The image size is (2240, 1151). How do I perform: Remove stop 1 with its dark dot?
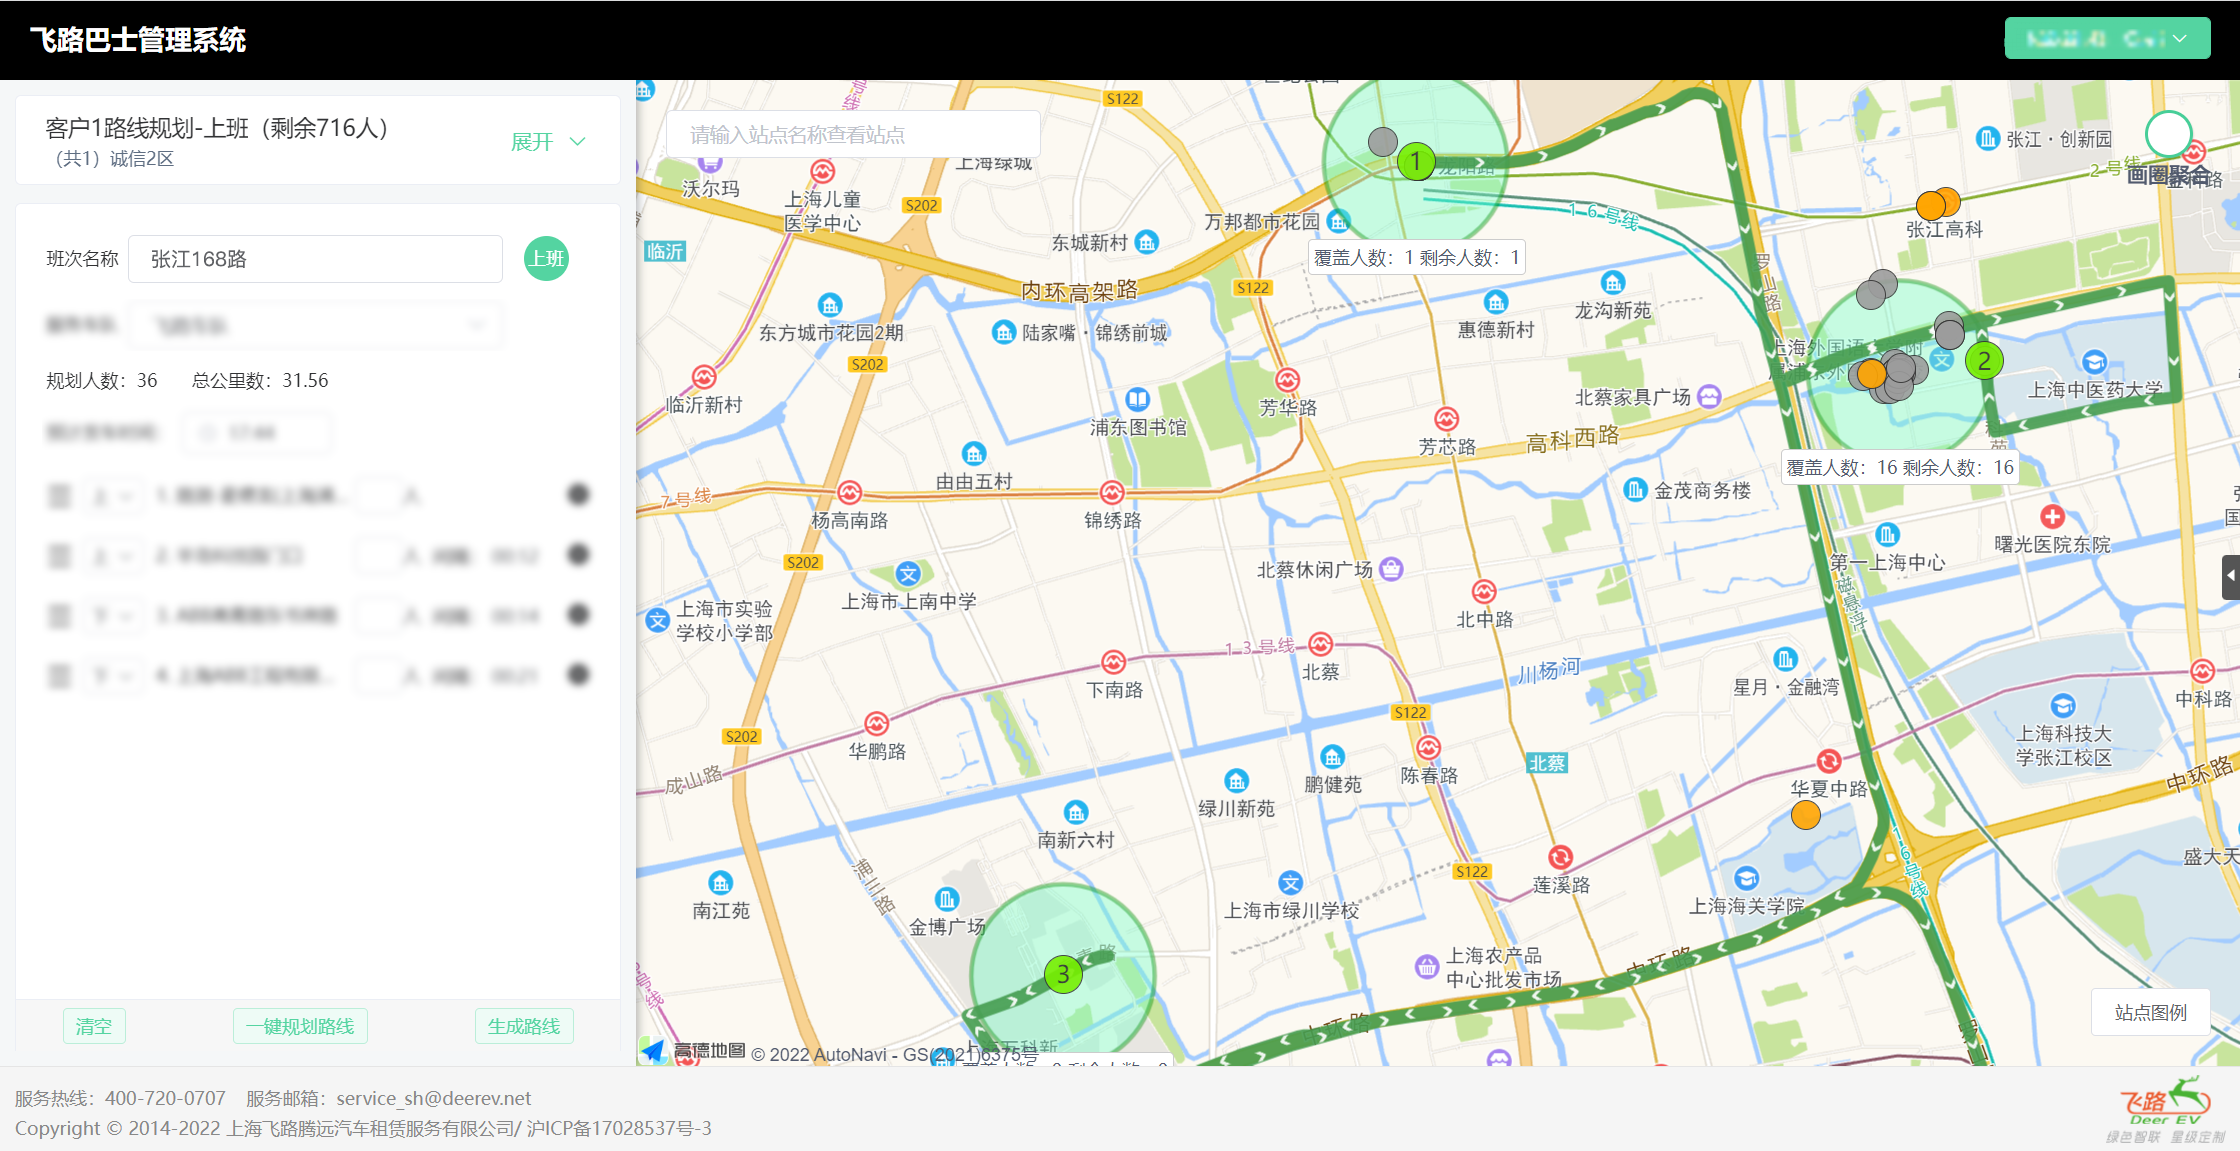[578, 494]
